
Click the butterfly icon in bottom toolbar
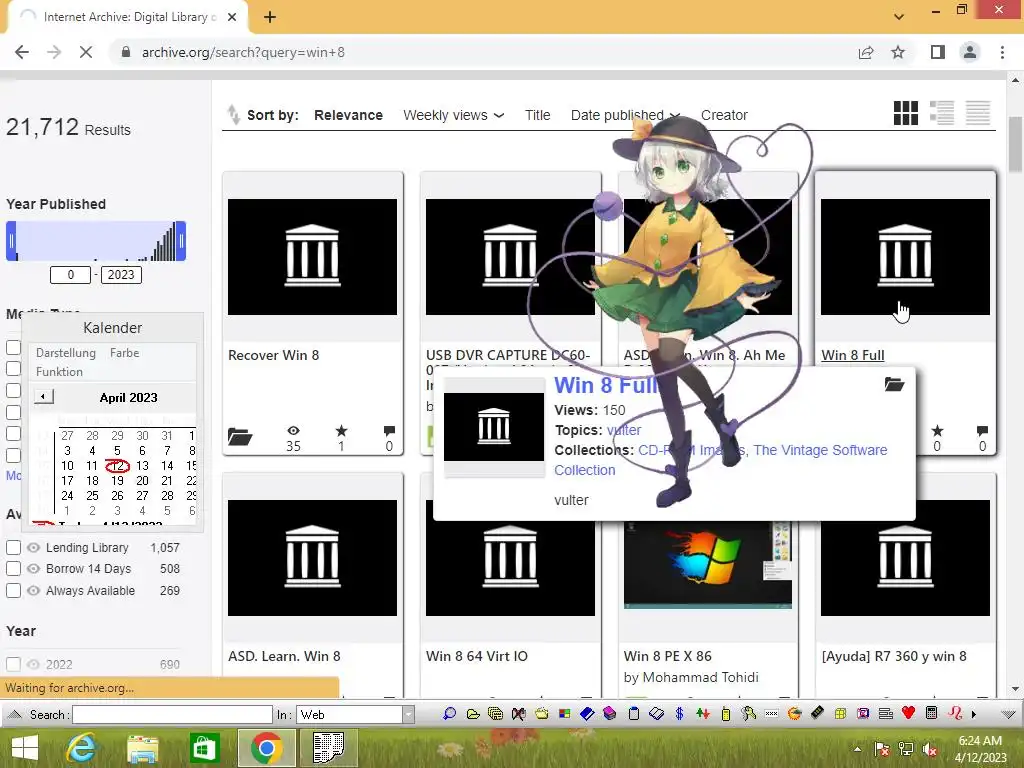519,714
